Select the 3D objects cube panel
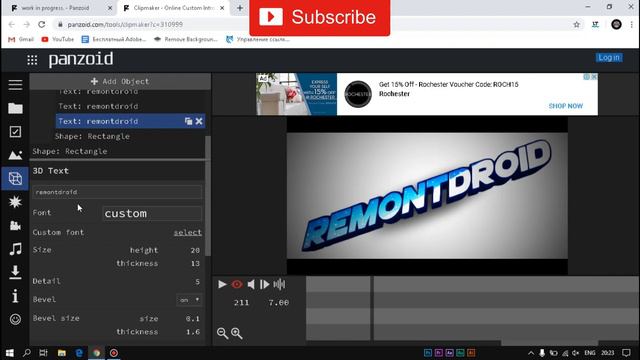The height and width of the screenshot is (360, 640). (15, 178)
